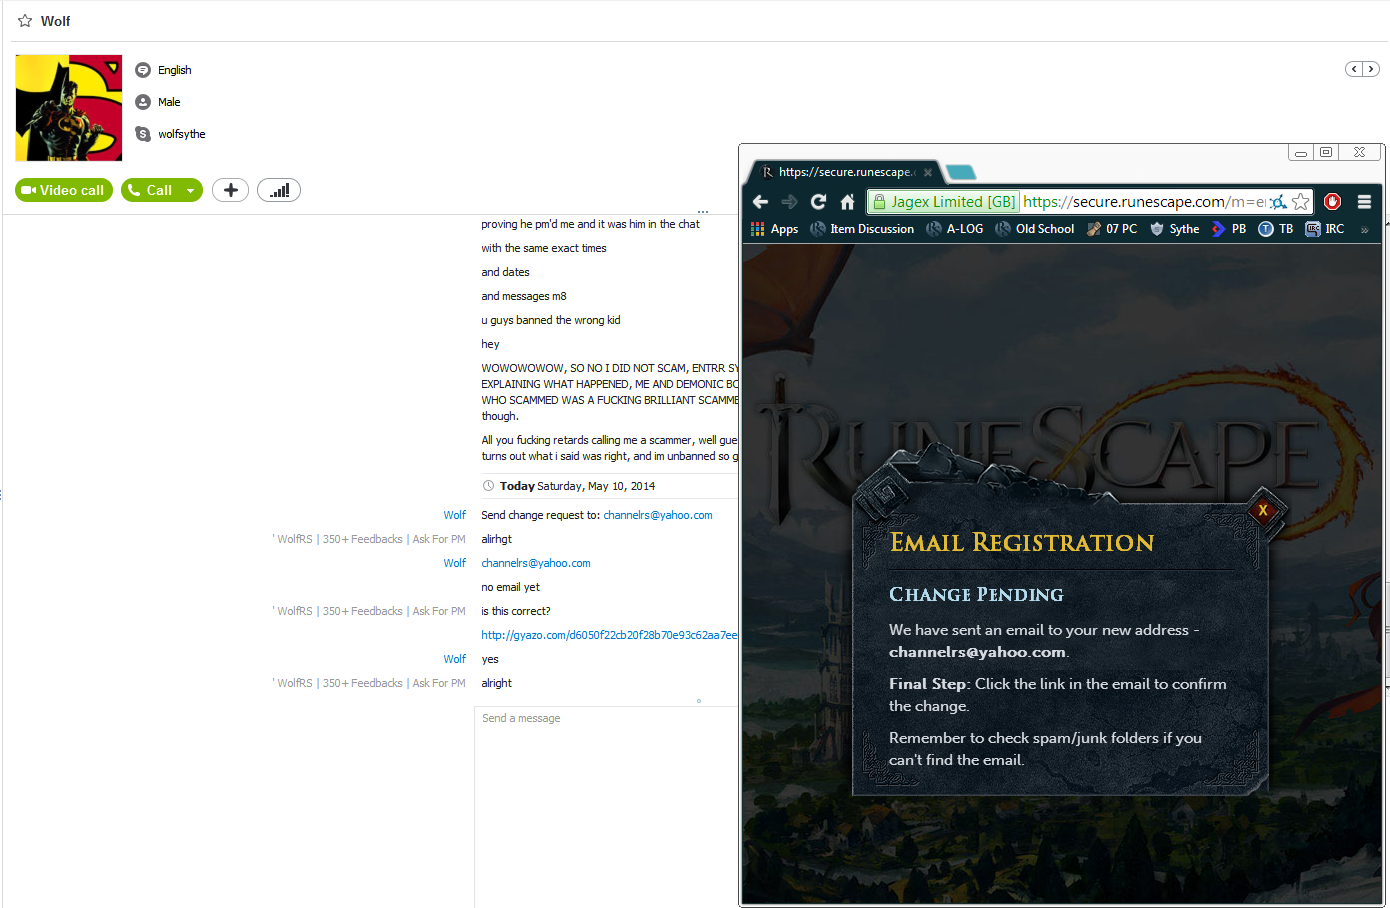1390x908 pixels.
Task: Close the secure.runescape.com tab
Action: [928, 172]
